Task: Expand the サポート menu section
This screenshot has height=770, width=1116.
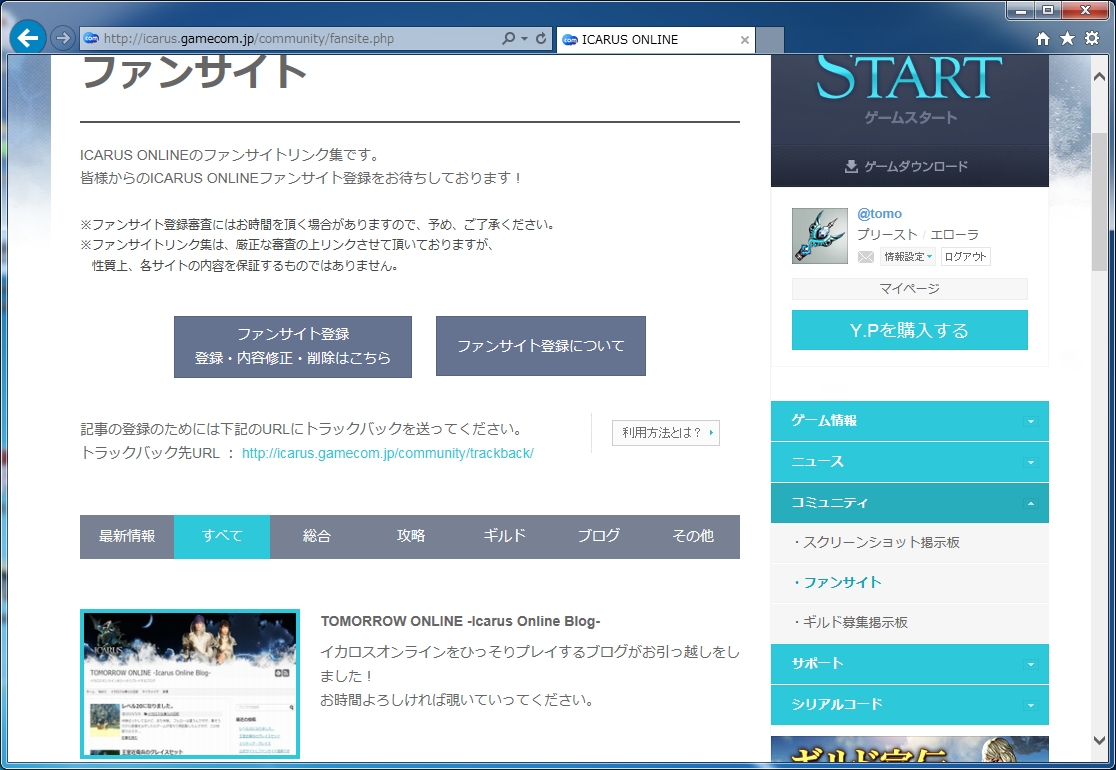Action: click(910, 663)
